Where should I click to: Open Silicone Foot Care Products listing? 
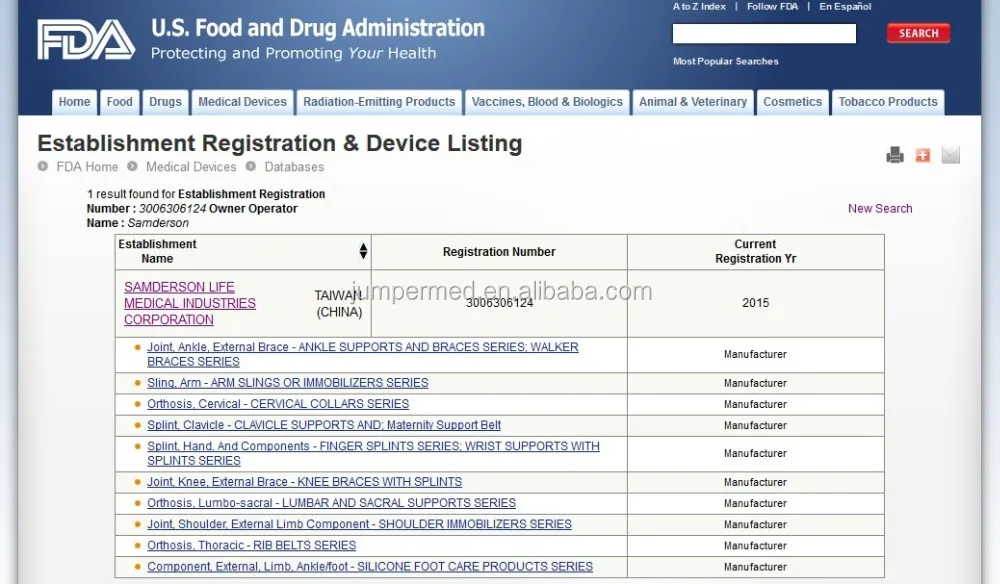[x=370, y=567]
